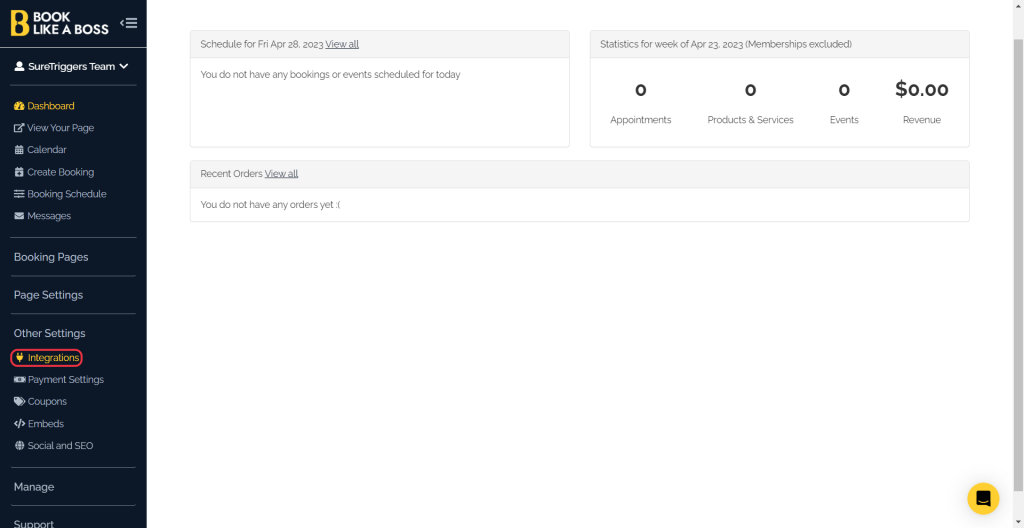Click the Book Like A Boss logo

click(59, 23)
